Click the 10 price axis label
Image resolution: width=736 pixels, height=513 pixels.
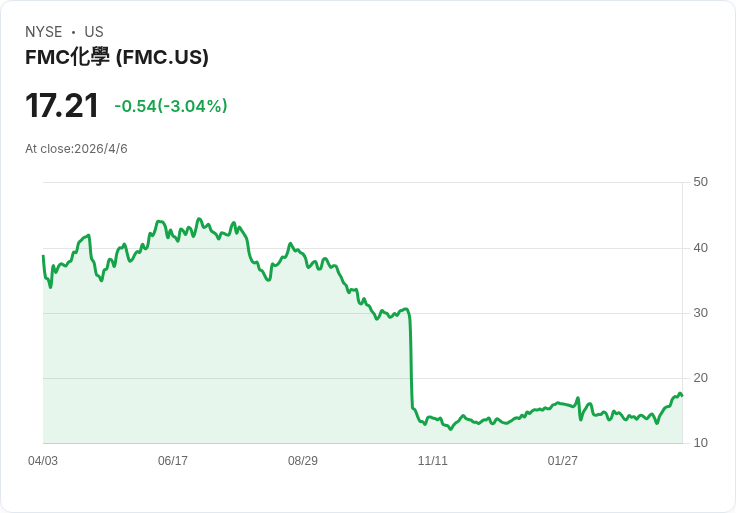coord(700,443)
